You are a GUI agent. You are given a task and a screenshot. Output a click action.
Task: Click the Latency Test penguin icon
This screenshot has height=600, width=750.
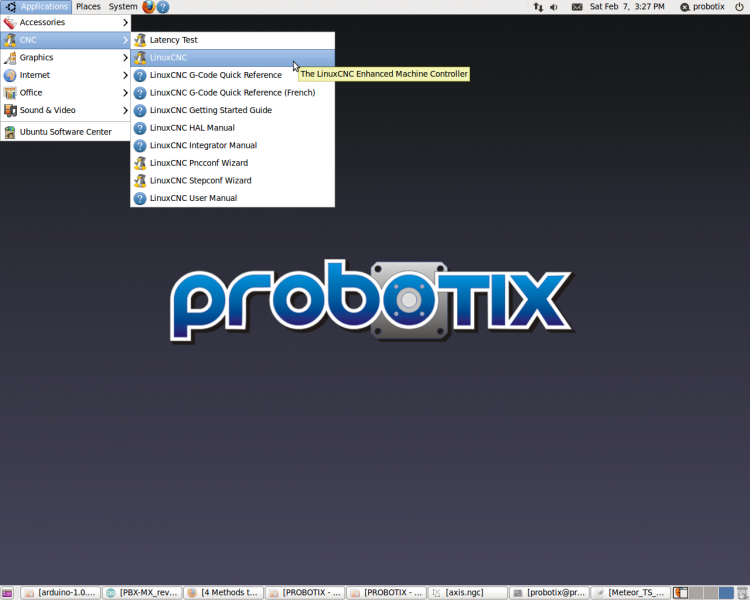140,40
